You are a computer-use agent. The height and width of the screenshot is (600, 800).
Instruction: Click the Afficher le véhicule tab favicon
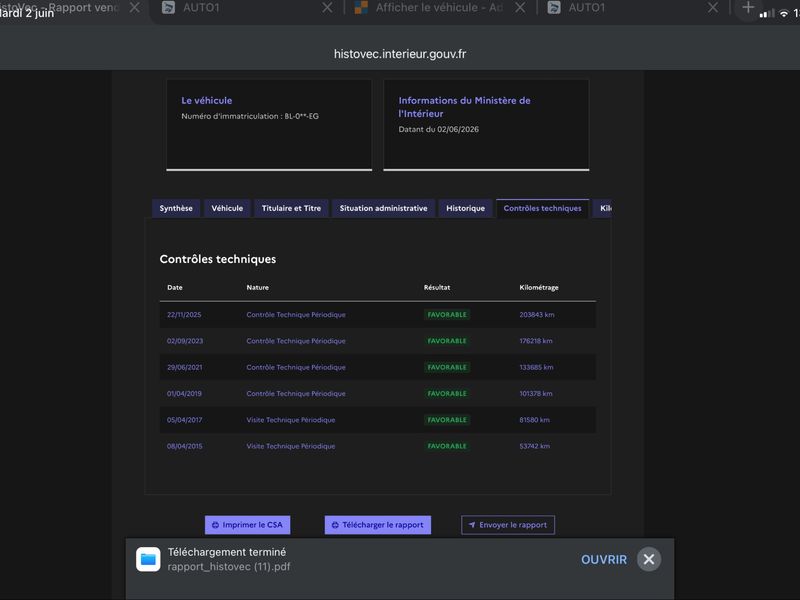361,8
